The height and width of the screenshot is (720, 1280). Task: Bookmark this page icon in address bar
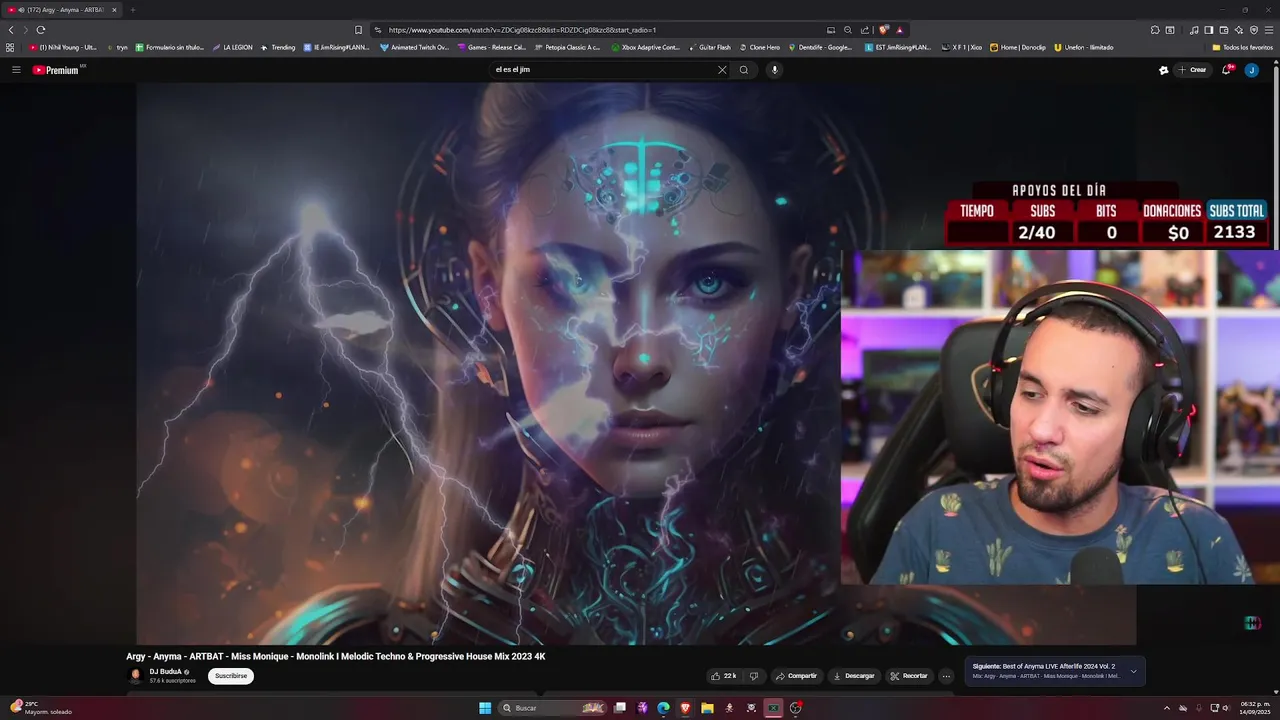358,30
